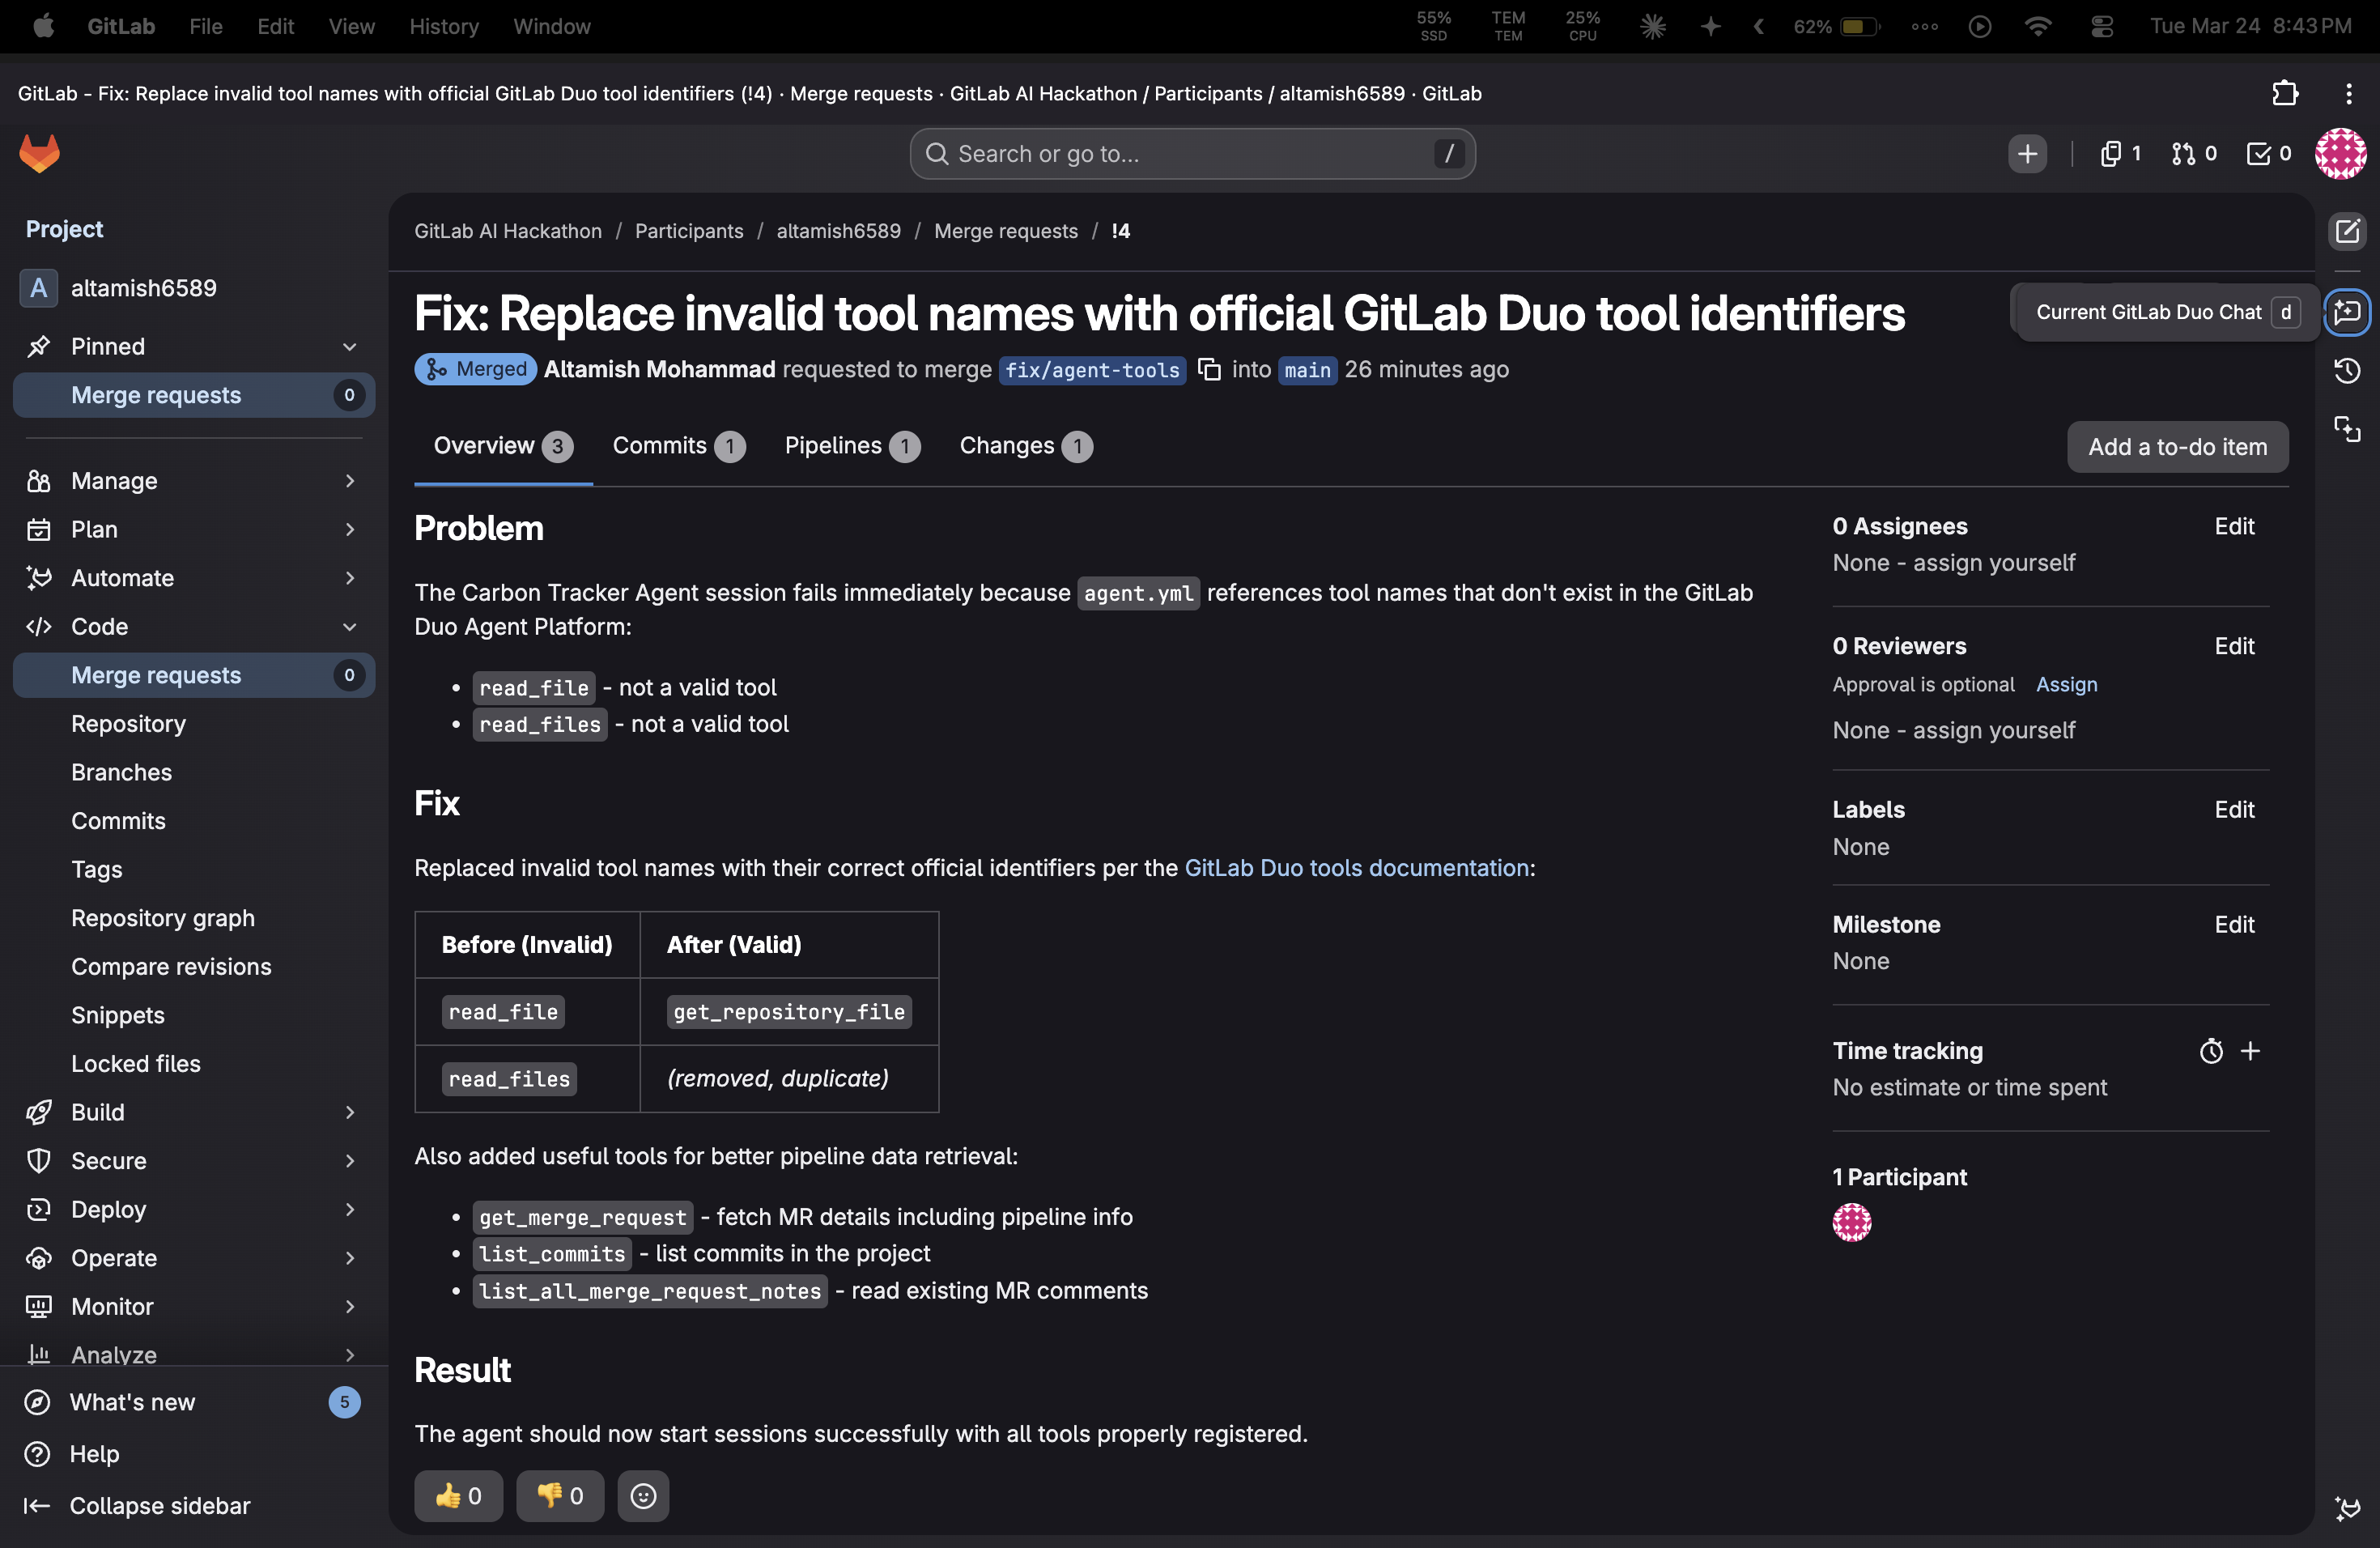Viewport: 2380px width, 1548px height.
Task: Click the add emoji reaction smiley button
Action: point(643,1495)
